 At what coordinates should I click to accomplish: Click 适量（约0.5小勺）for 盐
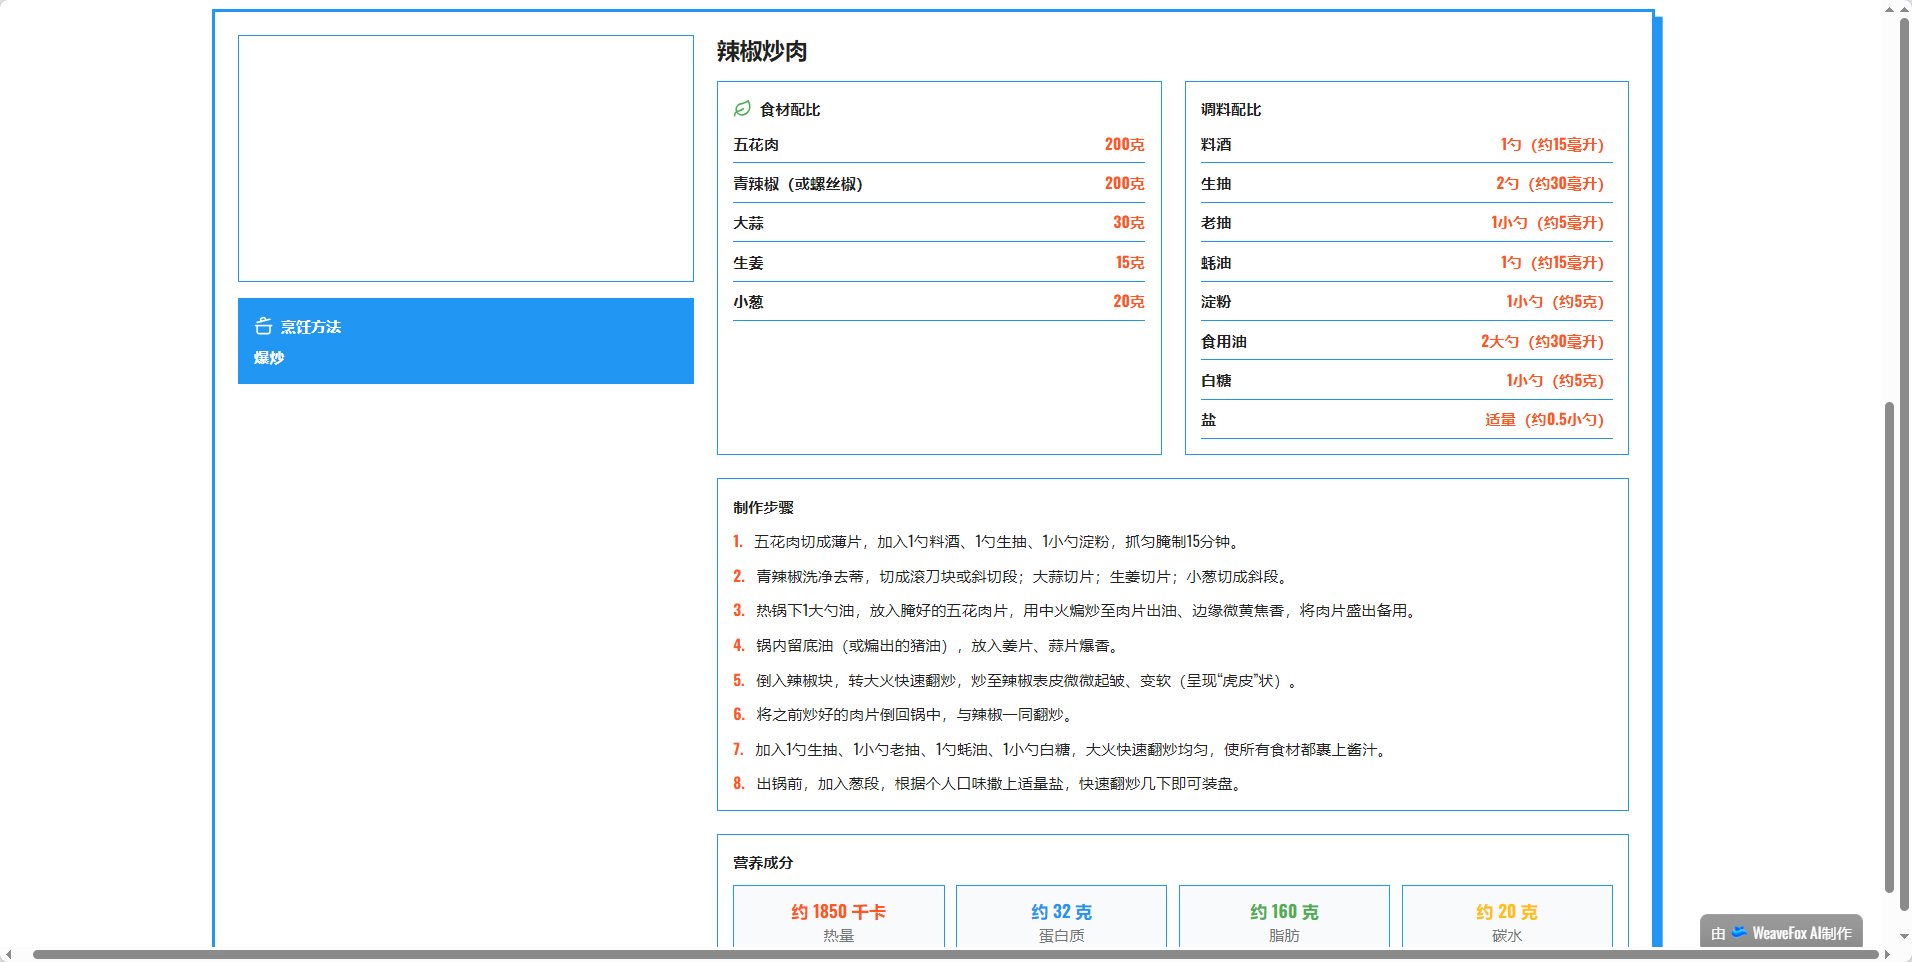click(x=1545, y=420)
